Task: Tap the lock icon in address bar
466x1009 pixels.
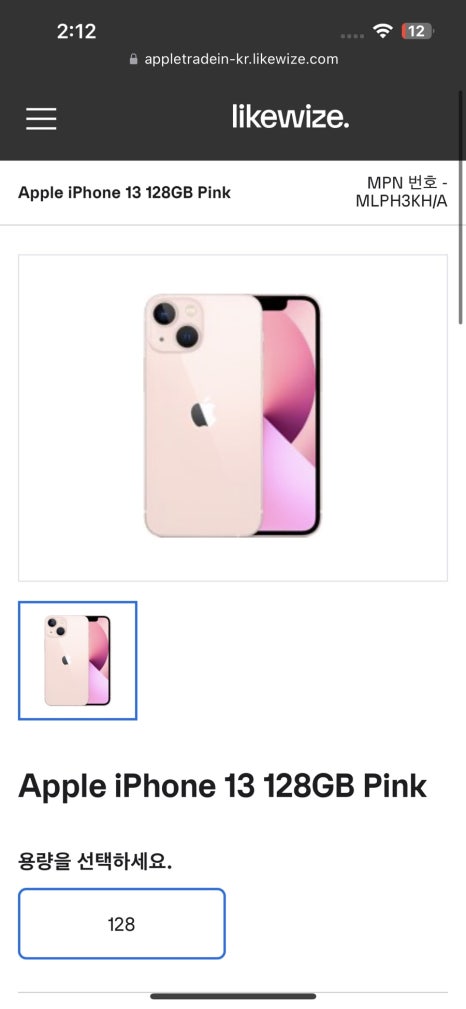Action: 134,59
